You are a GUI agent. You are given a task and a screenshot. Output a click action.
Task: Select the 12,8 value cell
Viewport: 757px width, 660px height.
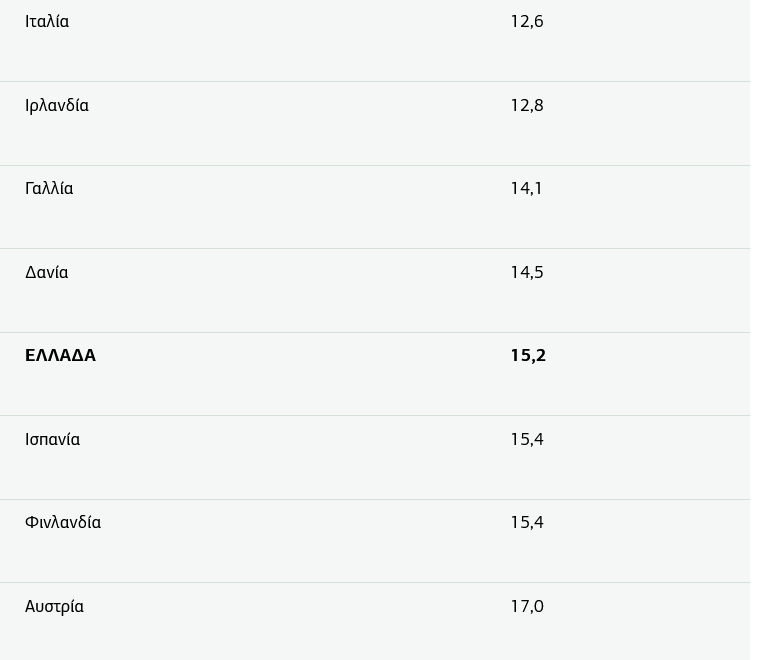[527, 106]
